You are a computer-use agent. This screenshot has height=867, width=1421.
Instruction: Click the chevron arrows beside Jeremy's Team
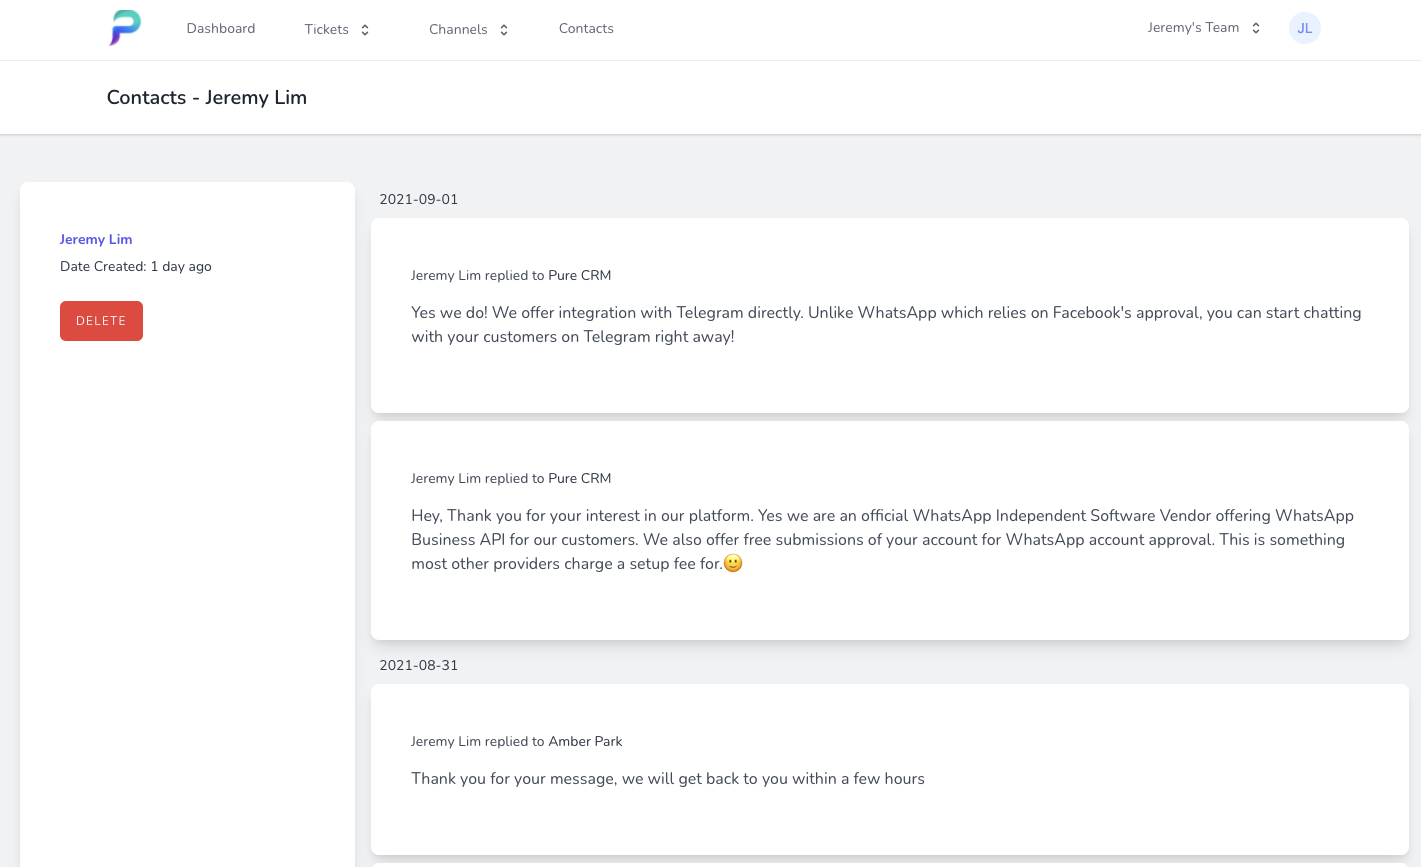[x=1256, y=28]
